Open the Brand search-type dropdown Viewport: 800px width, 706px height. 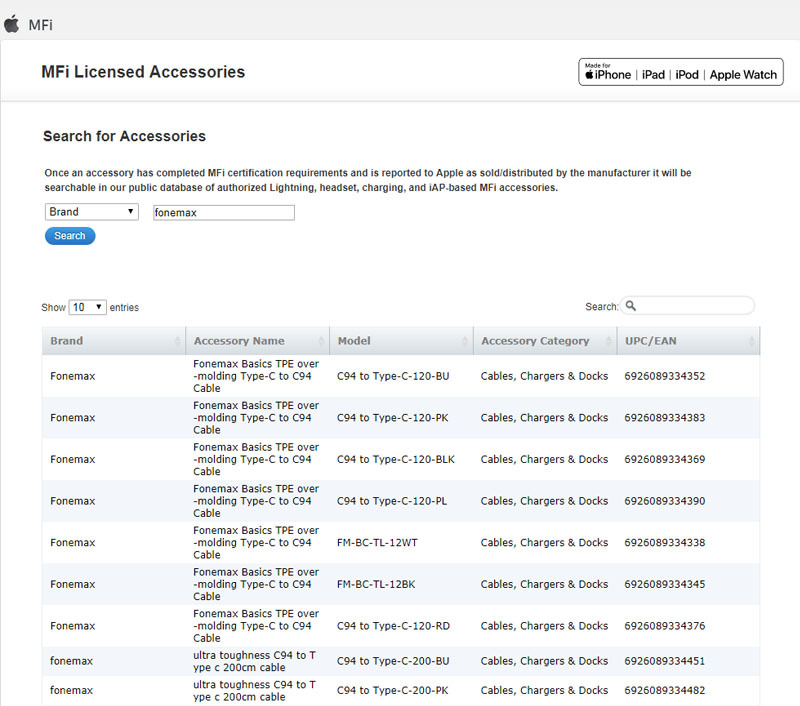92,212
